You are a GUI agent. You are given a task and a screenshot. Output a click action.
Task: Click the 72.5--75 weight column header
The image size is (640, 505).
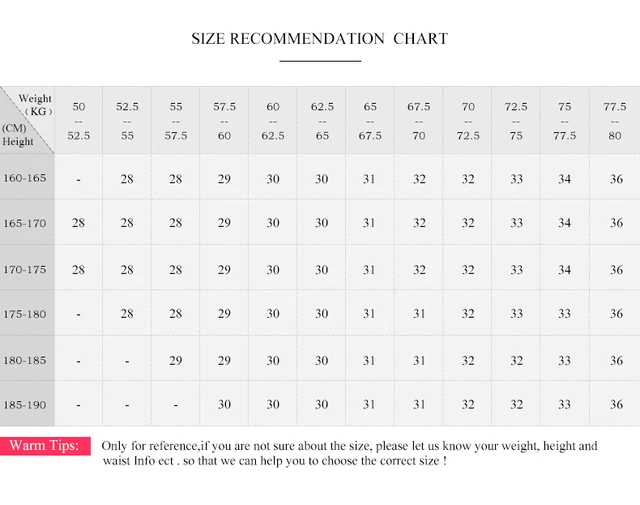tap(516, 121)
